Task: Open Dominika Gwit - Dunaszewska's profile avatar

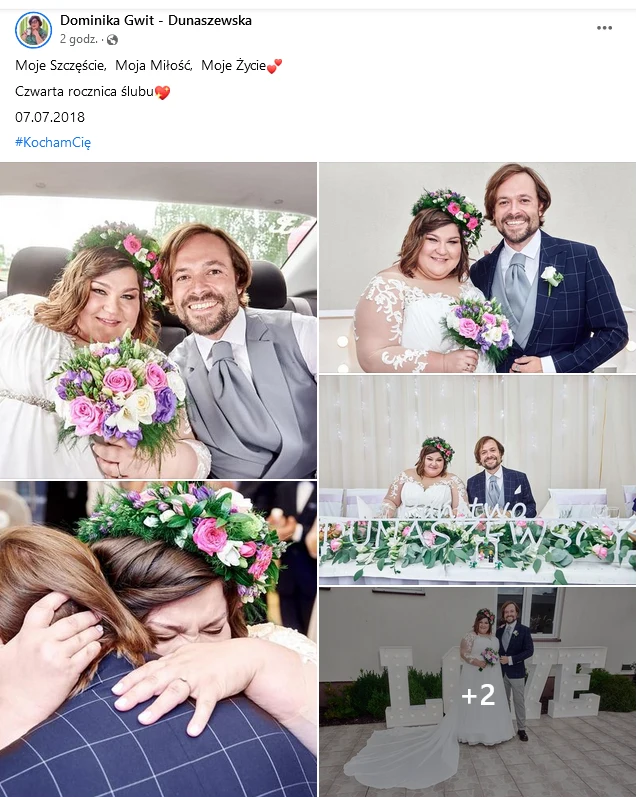Action: (x=34, y=30)
